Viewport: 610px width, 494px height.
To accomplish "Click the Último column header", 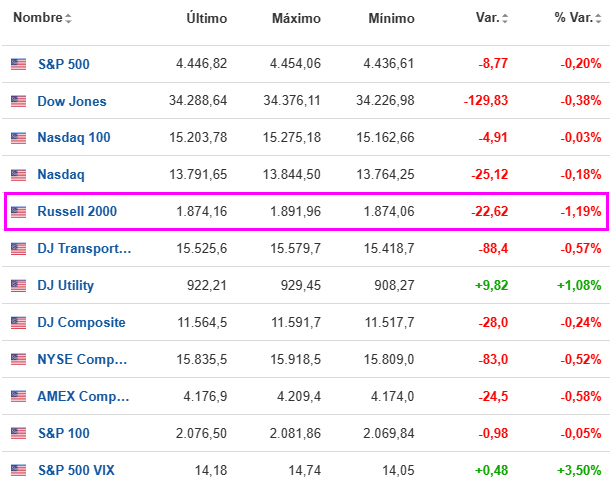I will [207, 19].
